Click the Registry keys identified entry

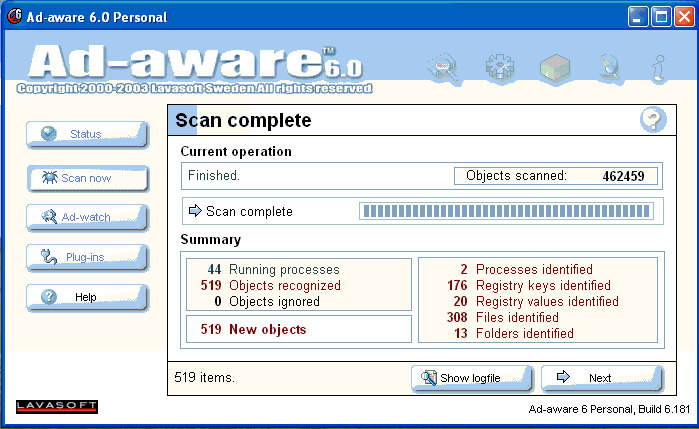coord(538,286)
